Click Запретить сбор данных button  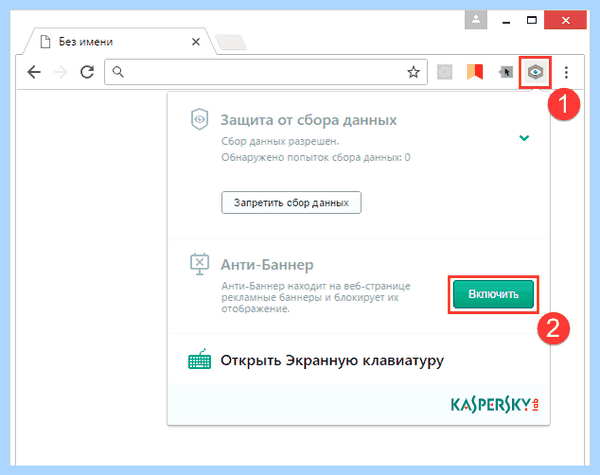291,202
